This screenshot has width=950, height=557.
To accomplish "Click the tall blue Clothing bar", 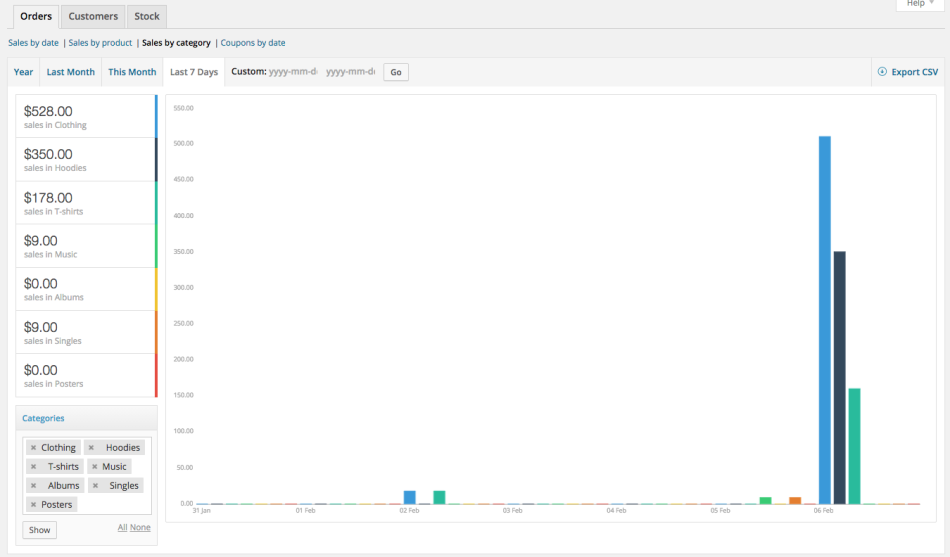I will click(825, 320).
